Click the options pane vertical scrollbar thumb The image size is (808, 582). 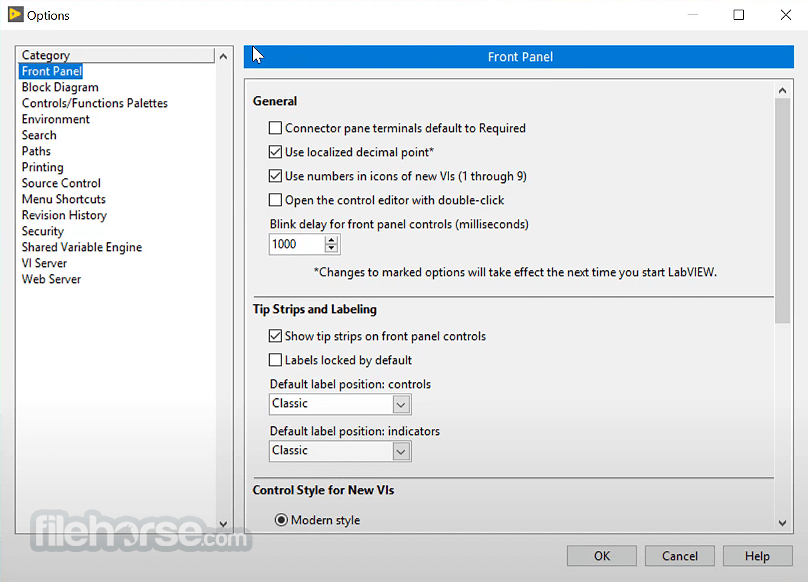coord(782,210)
